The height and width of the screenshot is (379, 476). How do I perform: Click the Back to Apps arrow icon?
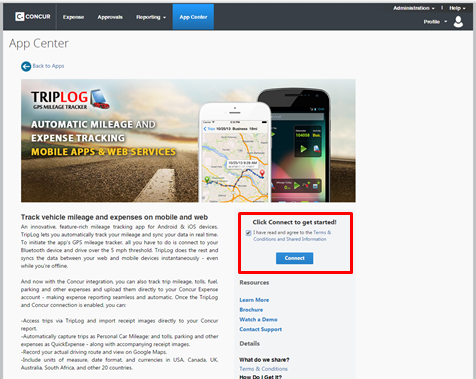point(26,66)
